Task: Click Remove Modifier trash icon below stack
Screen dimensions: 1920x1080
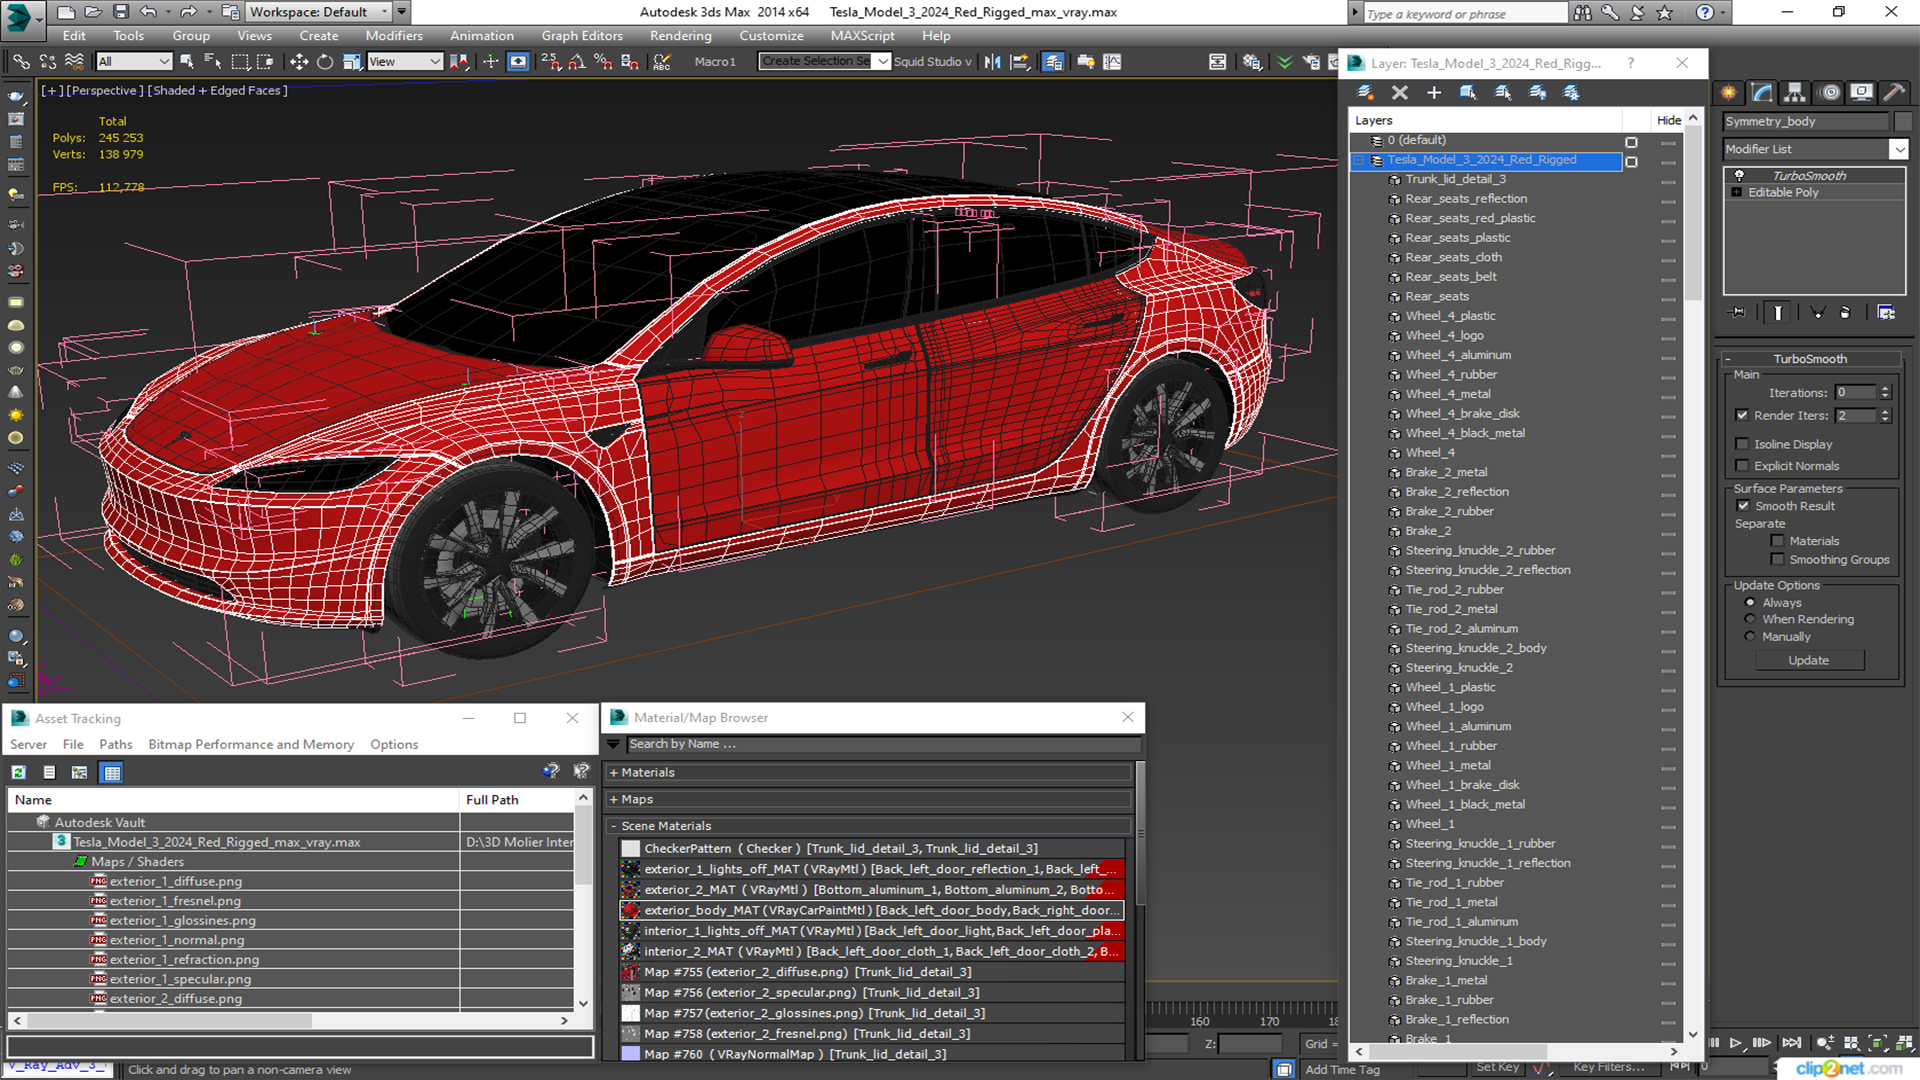Action: [1845, 312]
